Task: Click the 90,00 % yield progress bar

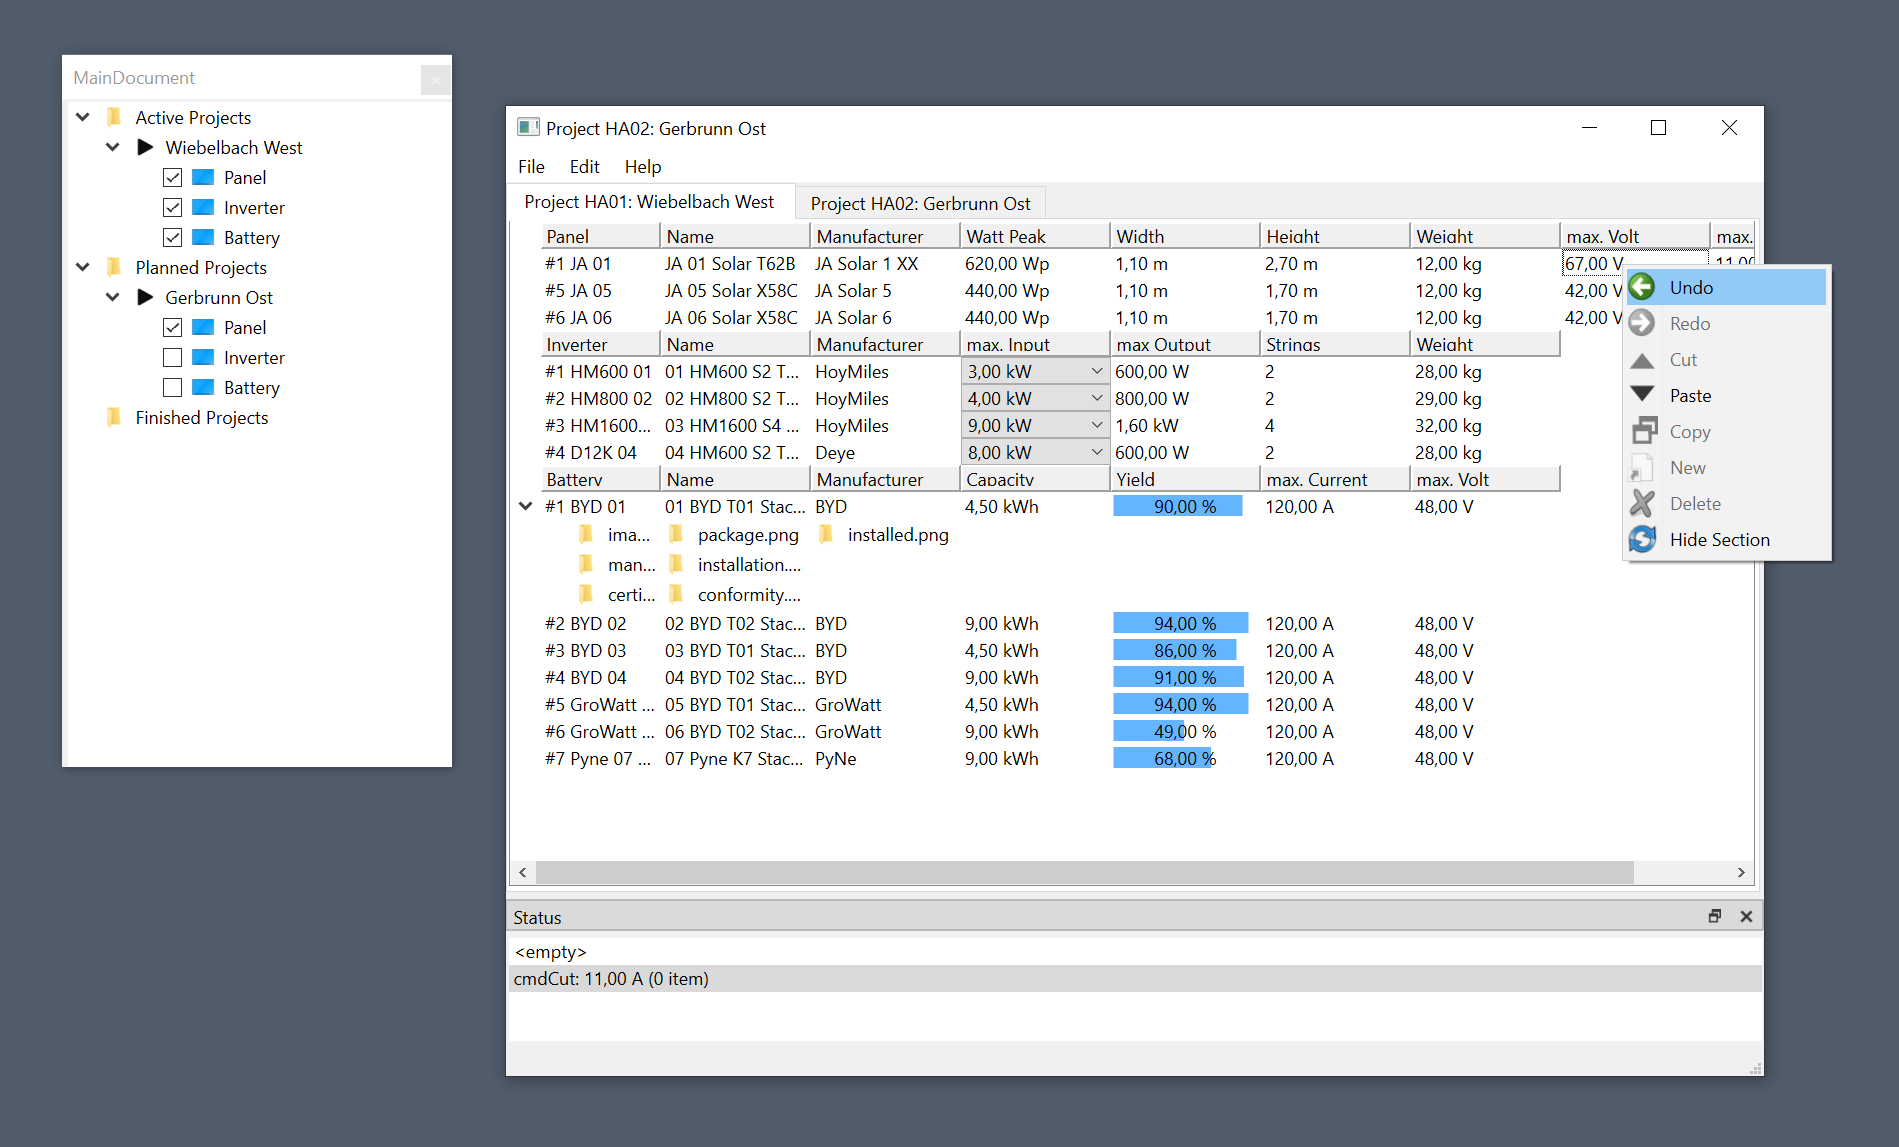Action: 1178,507
